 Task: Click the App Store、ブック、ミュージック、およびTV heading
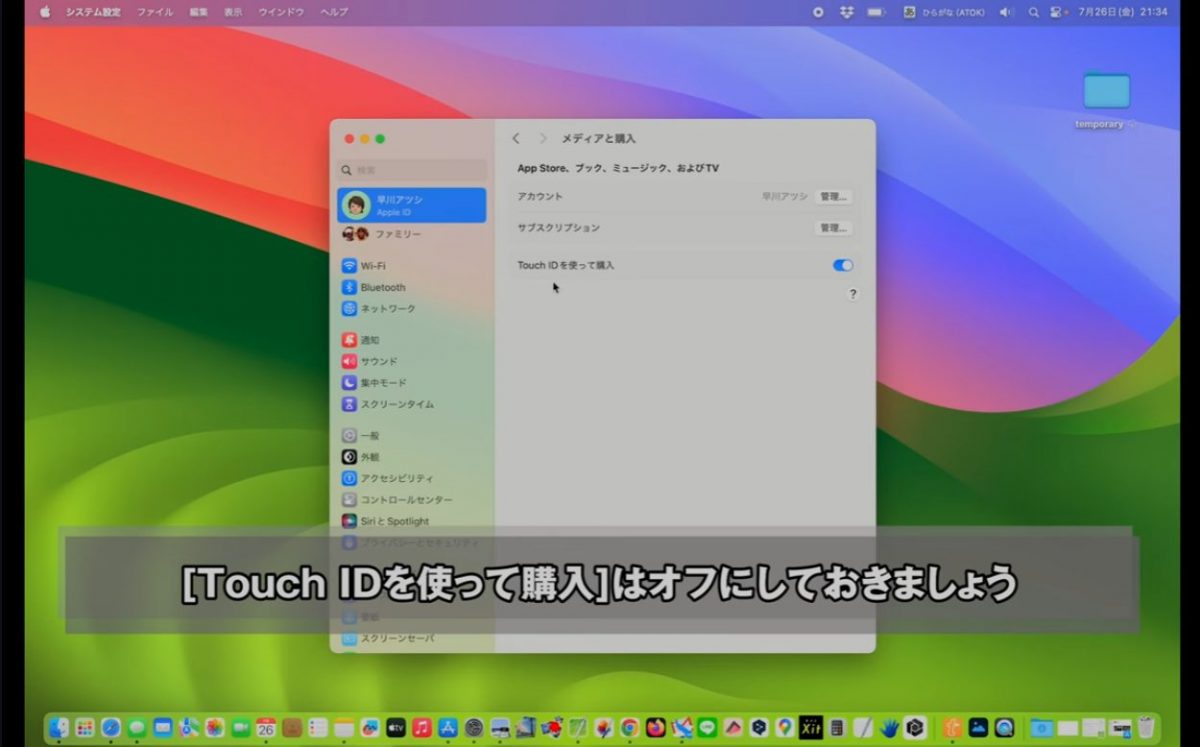click(618, 168)
